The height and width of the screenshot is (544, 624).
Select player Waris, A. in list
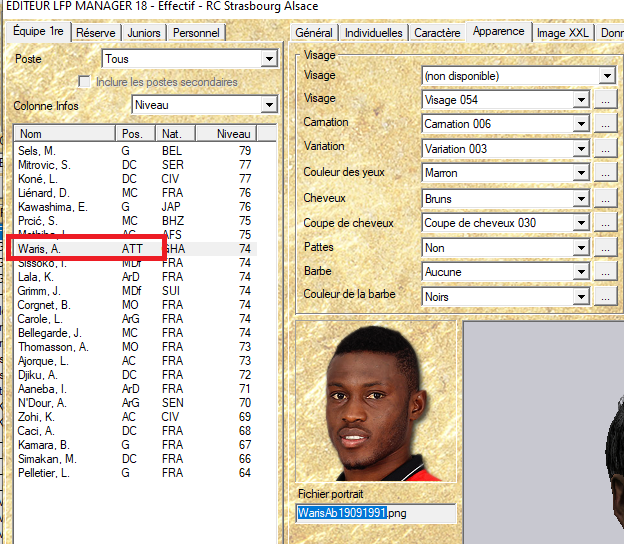[x=135, y=249]
